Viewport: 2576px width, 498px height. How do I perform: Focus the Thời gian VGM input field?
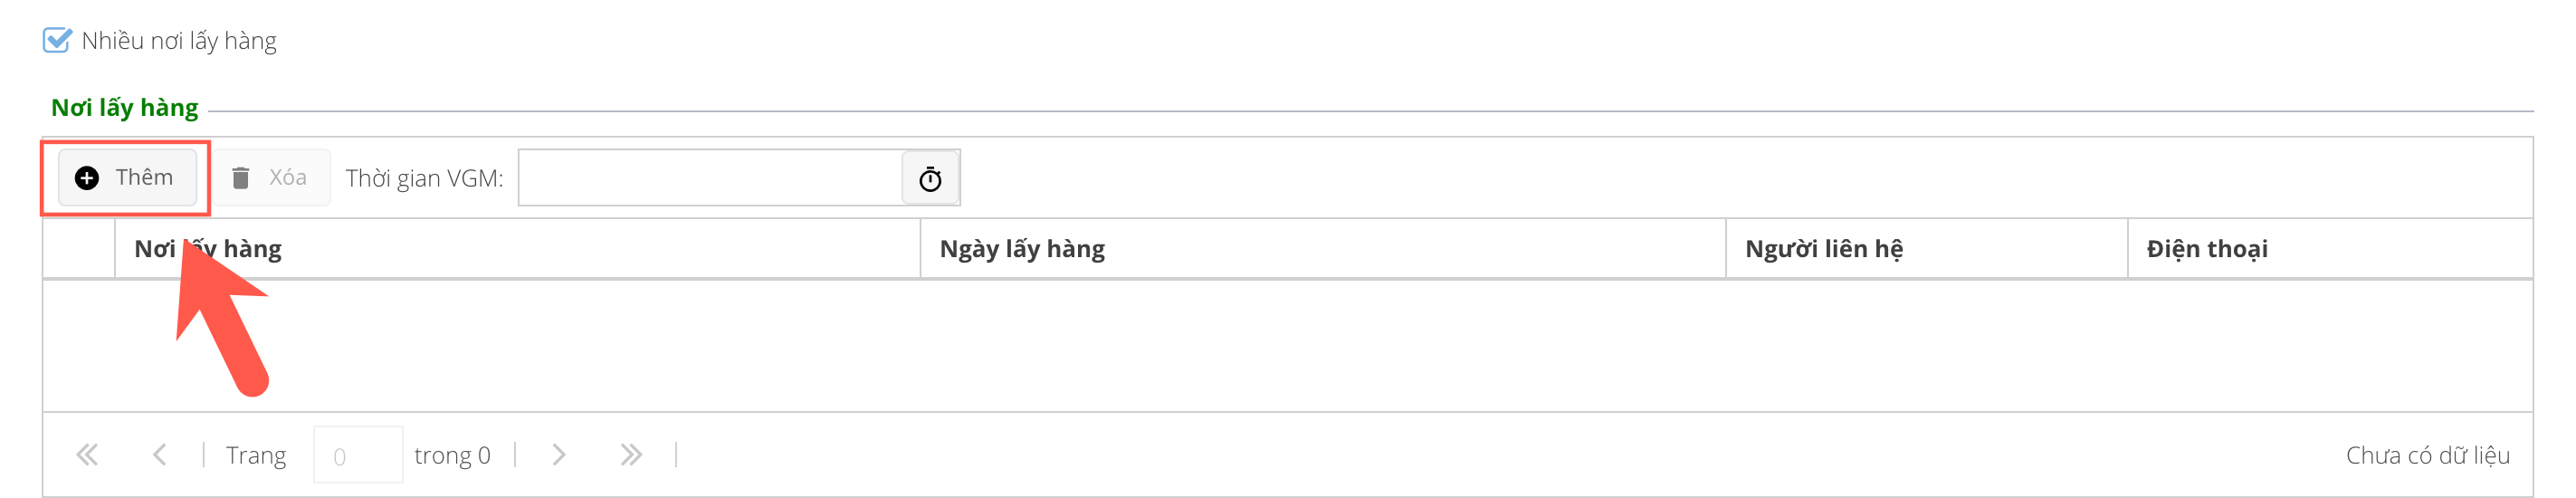pyautogui.click(x=710, y=178)
